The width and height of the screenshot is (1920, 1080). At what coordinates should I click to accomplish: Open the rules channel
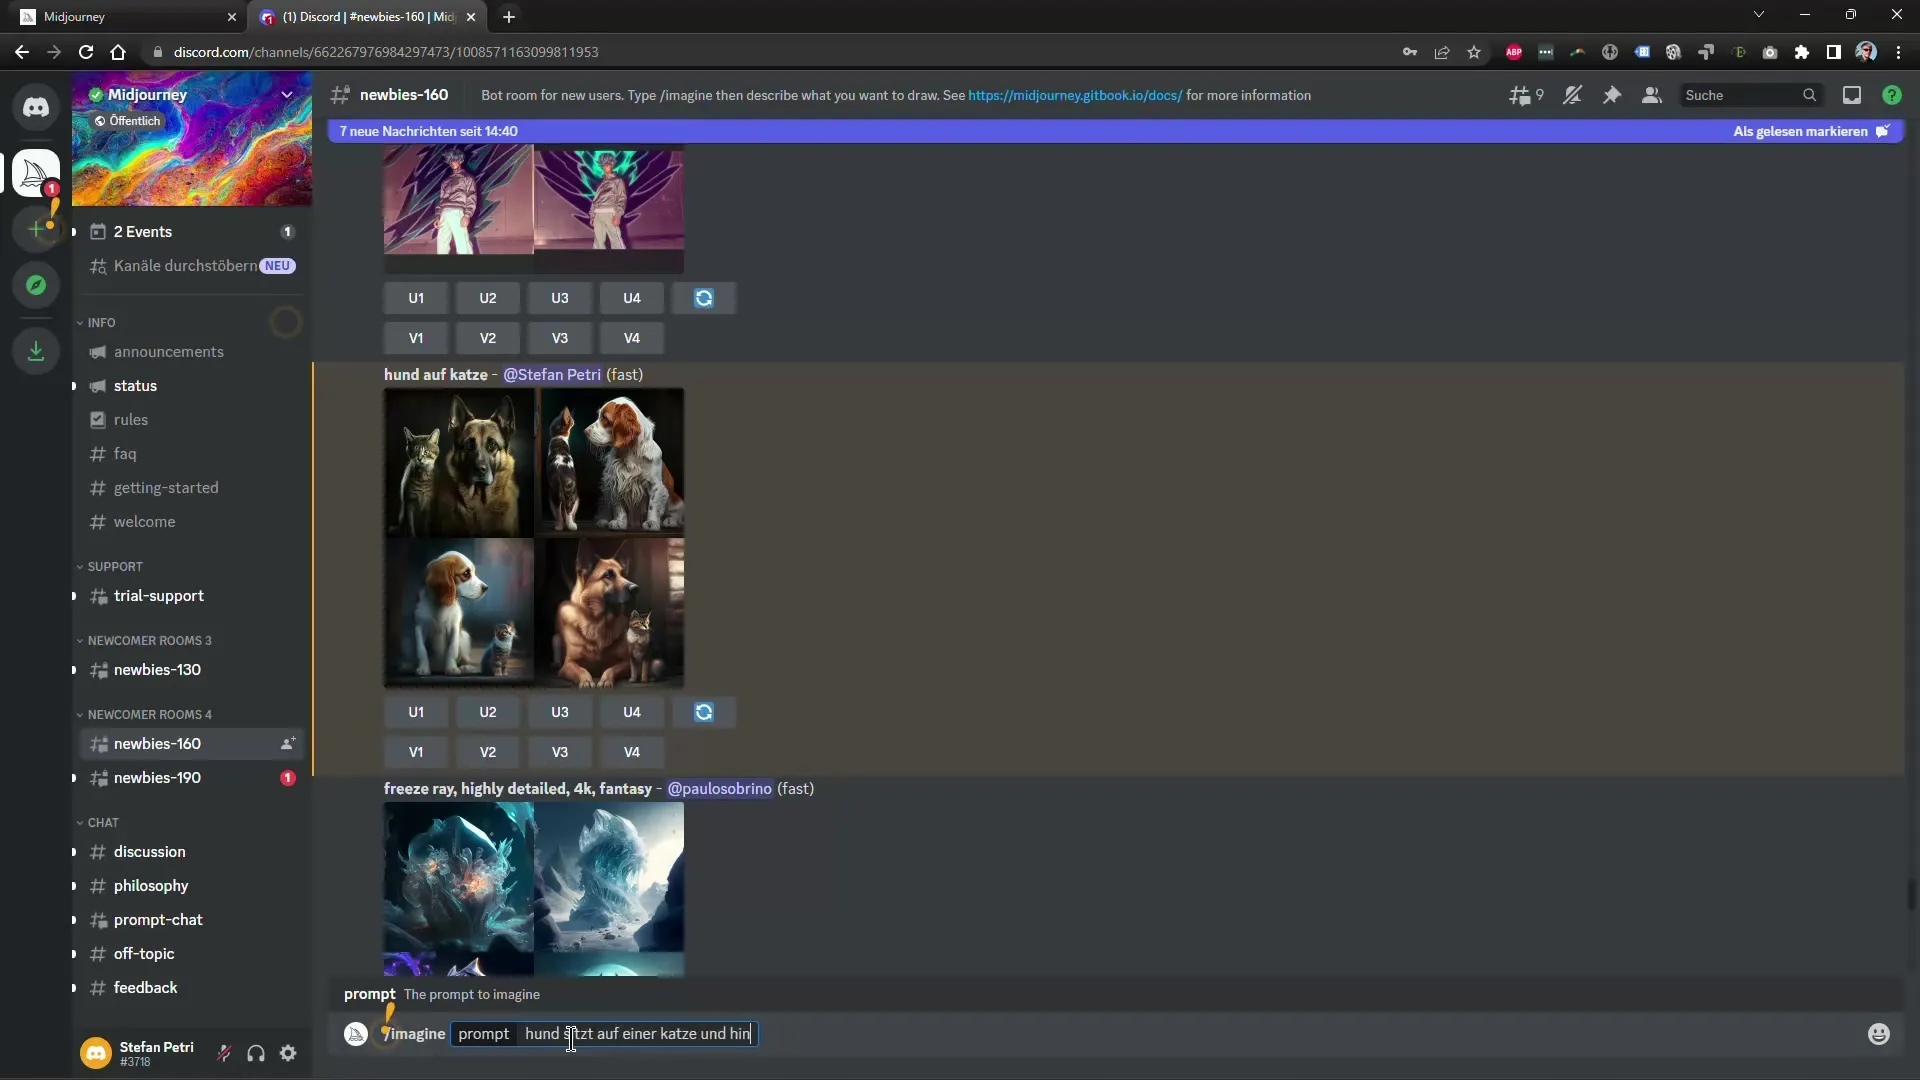129,418
